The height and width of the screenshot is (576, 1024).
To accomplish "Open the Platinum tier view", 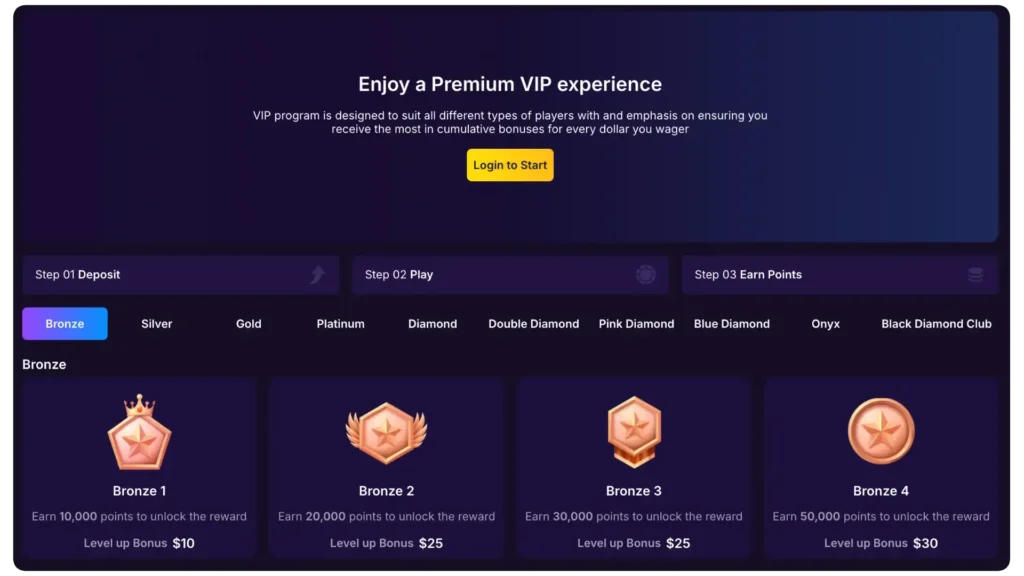I will pos(340,323).
